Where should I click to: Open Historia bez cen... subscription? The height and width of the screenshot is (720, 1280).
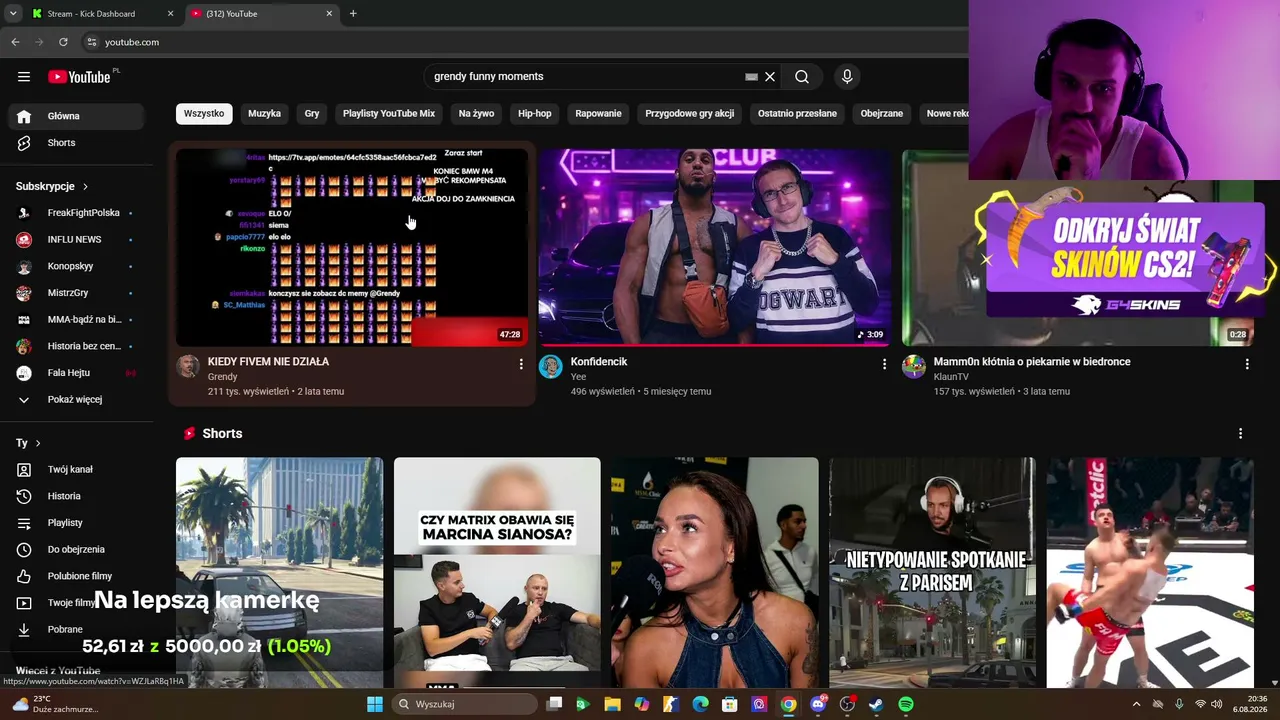[78, 346]
